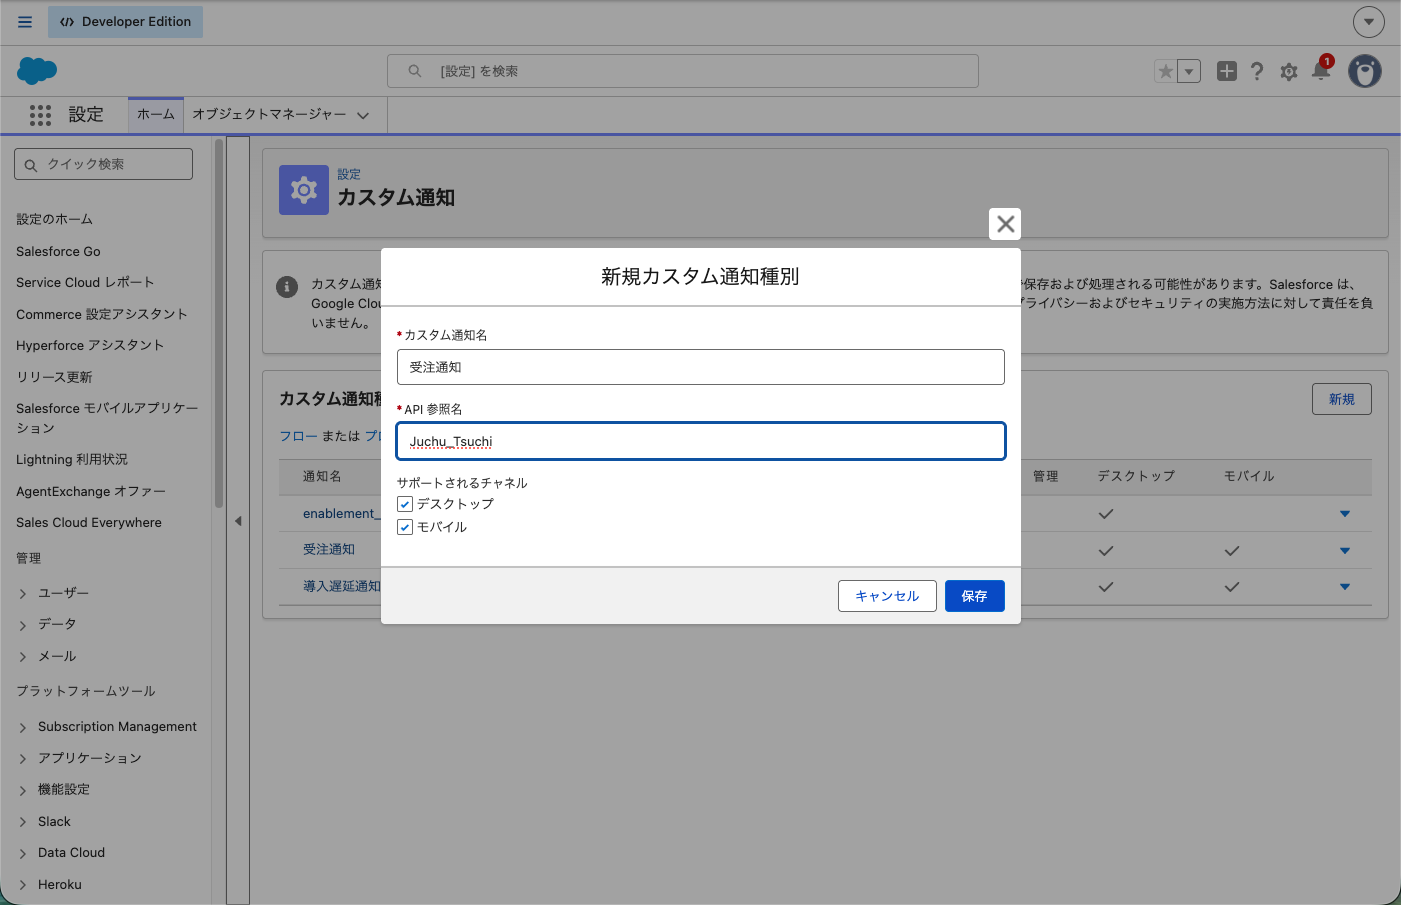Click the Developer Edition badge
This screenshot has width=1401, height=905.
125,22
